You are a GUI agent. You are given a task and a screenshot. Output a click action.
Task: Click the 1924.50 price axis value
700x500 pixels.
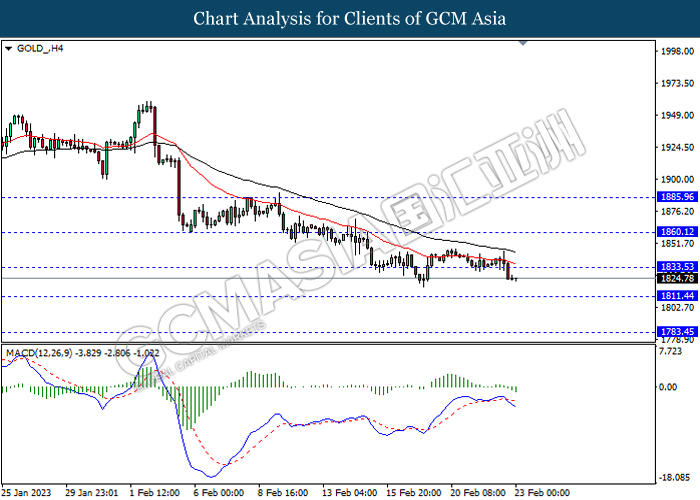tap(677, 147)
